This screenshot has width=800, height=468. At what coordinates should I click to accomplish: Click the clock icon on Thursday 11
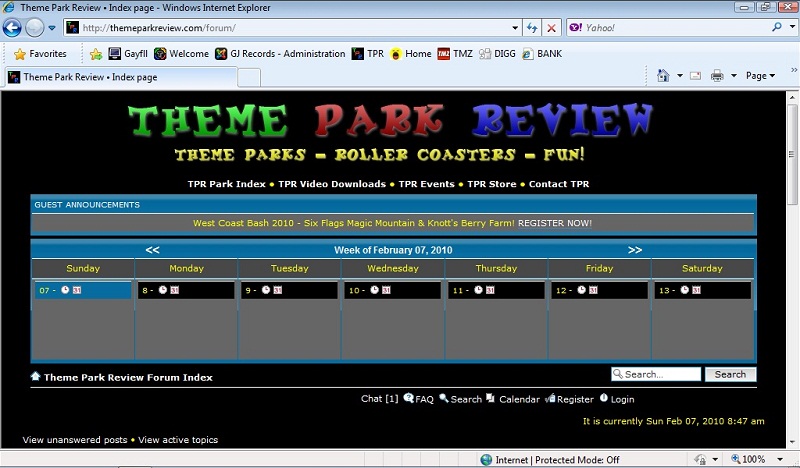coord(478,290)
